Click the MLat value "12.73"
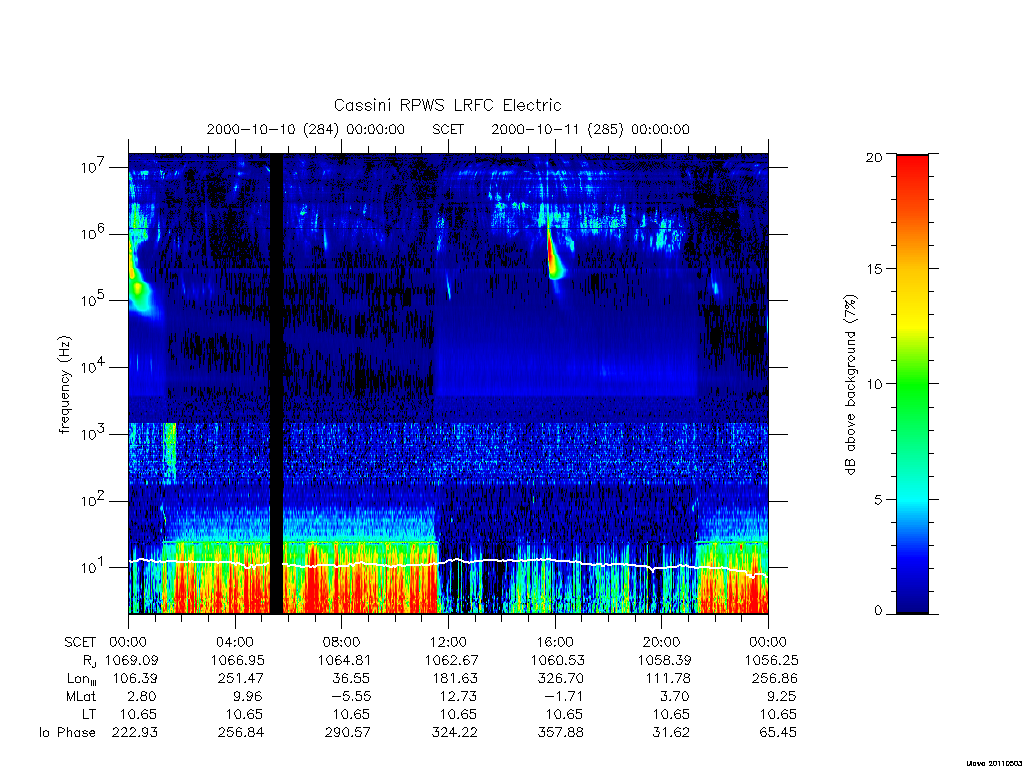 (458, 696)
